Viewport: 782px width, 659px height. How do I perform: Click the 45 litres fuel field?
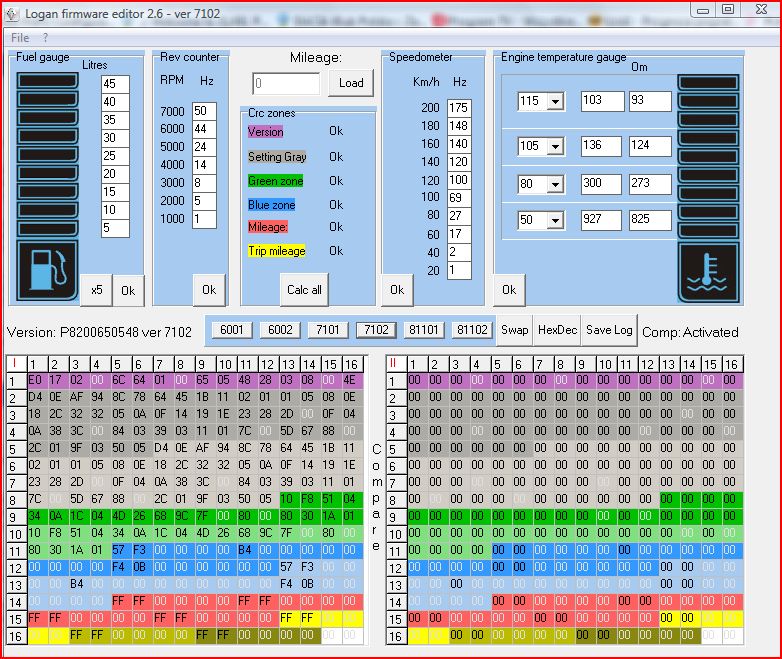[115, 84]
